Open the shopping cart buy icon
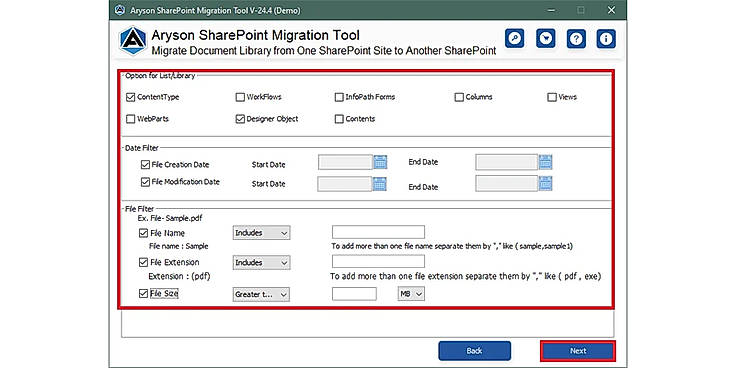Screen dimensions: 736x368 point(545,38)
